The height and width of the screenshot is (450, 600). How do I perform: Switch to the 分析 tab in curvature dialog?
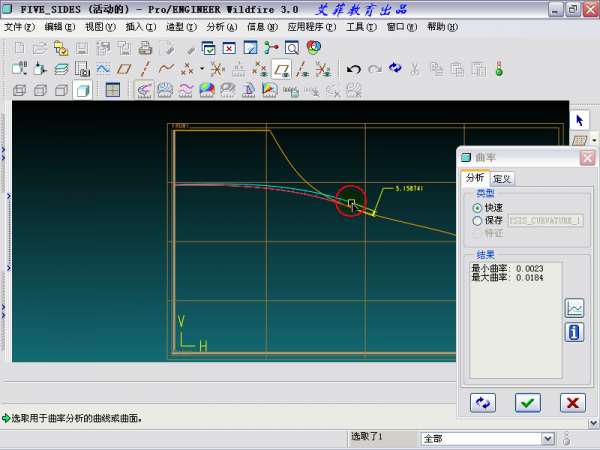click(475, 178)
